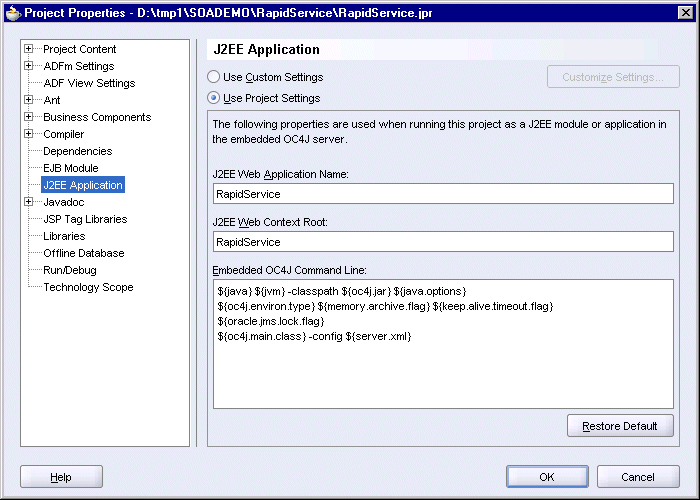
Task: Expand the Project Content tree node
Action: coord(29,49)
